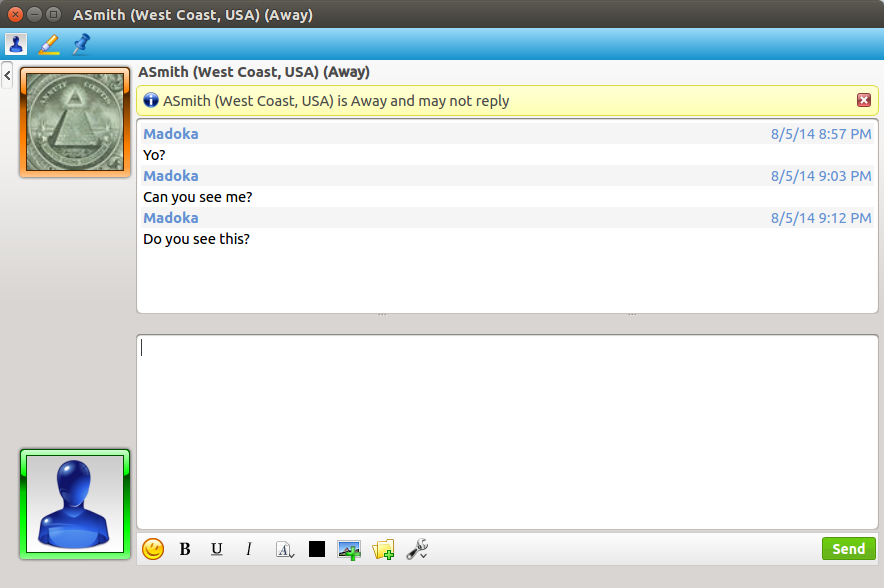This screenshot has height=588, width=884.
Task: Click the blue info icon in notice
Action: [x=151, y=100]
